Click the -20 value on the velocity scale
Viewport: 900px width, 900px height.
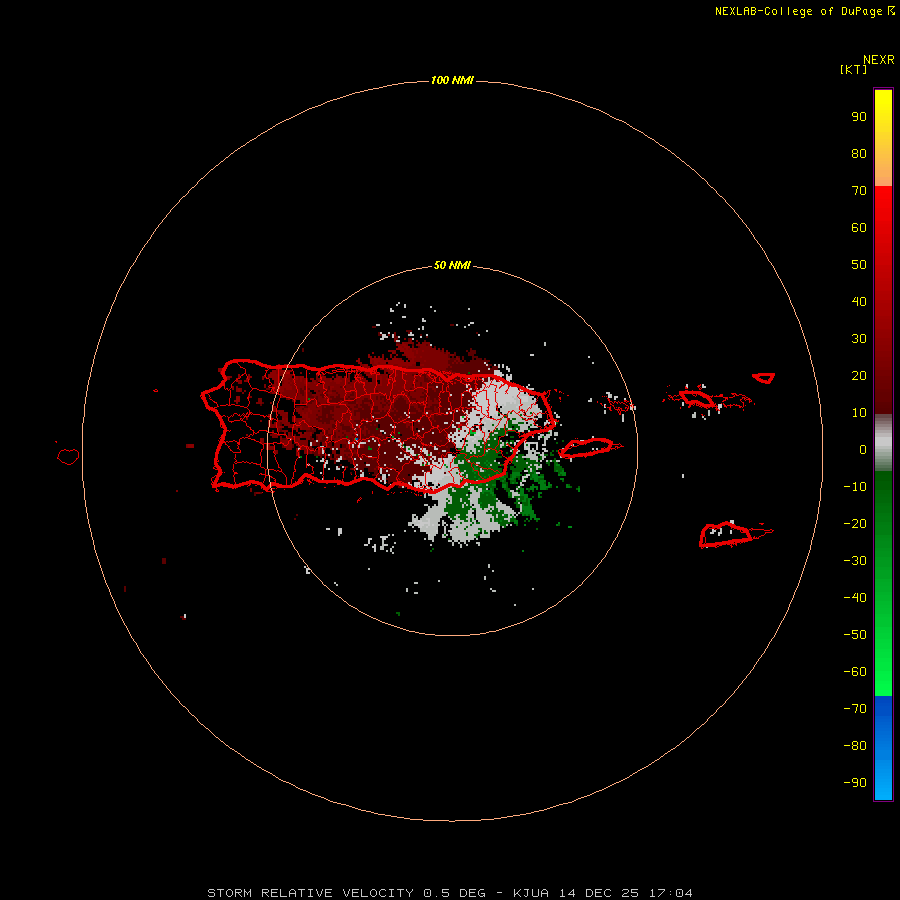click(855, 523)
